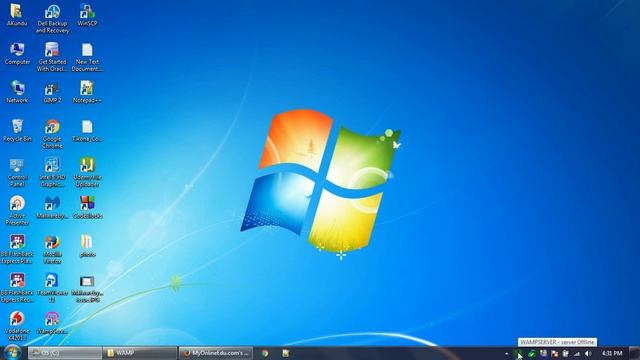Viewport: 640px width, 360px height.
Task: Launch Google Chrome from the desktop
Action: [52, 134]
